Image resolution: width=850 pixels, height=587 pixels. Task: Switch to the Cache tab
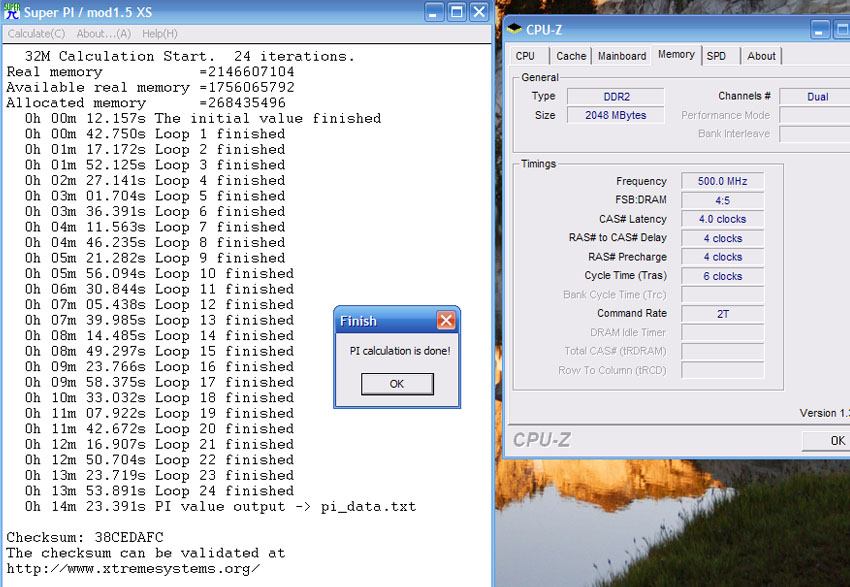coord(571,56)
